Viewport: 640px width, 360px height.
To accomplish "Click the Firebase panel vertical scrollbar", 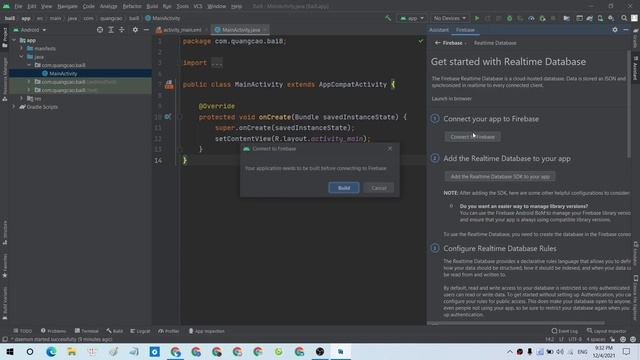I will pyautogui.click(x=629, y=104).
